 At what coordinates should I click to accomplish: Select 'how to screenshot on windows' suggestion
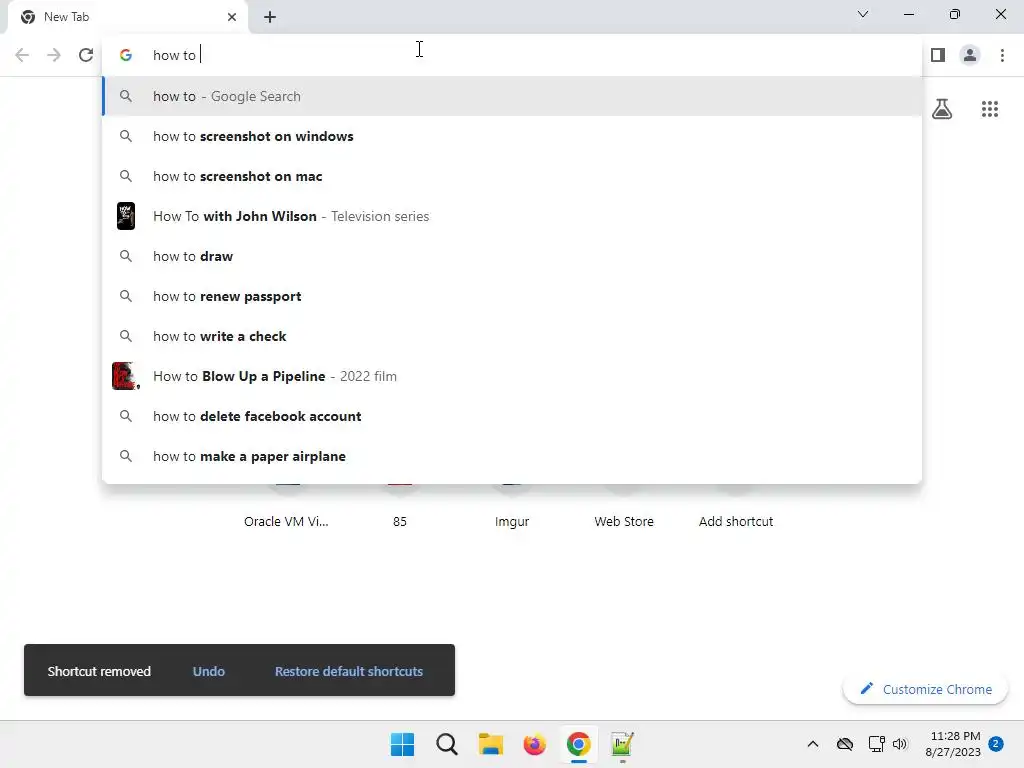pyautogui.click(x=512, y=136)
